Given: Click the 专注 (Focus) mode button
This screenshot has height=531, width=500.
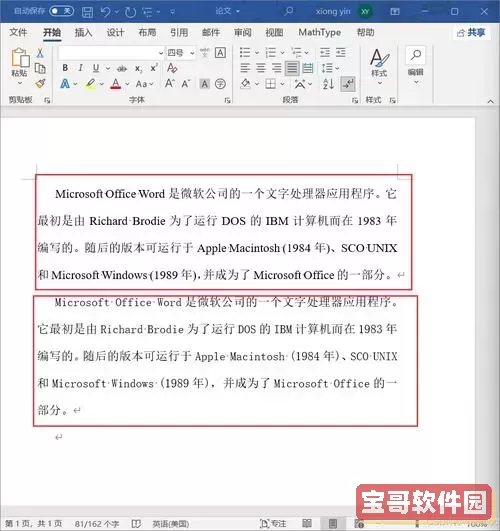Looking at the screenshot, I should click(x=273, y=524).
